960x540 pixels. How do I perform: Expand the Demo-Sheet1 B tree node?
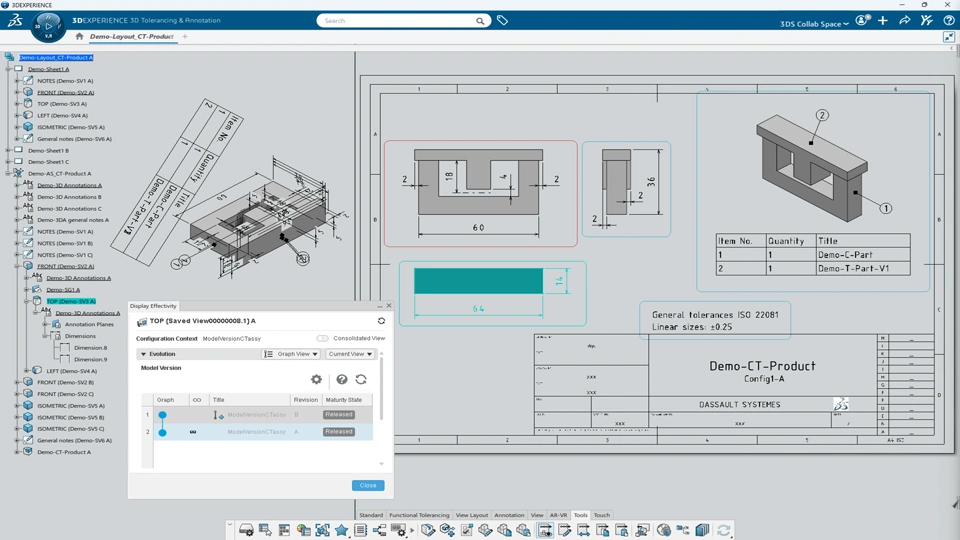[8, 150]
